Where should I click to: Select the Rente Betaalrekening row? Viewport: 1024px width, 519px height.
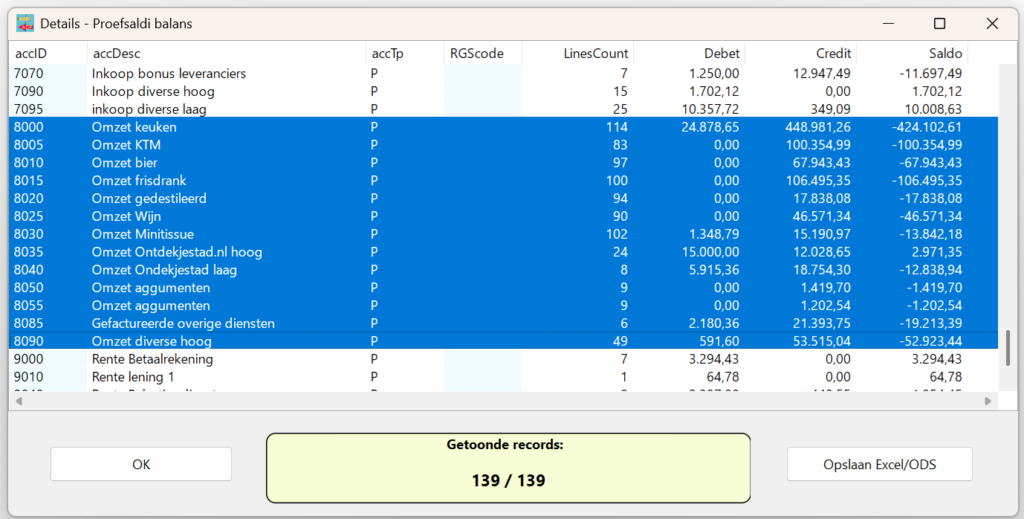coord(152,359)
